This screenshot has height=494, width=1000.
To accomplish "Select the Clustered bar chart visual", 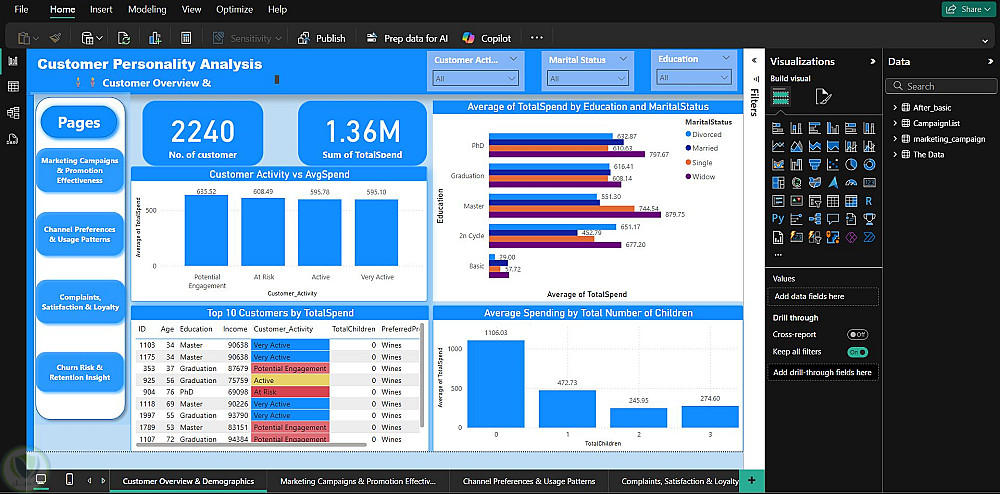I will click(814, 128).
